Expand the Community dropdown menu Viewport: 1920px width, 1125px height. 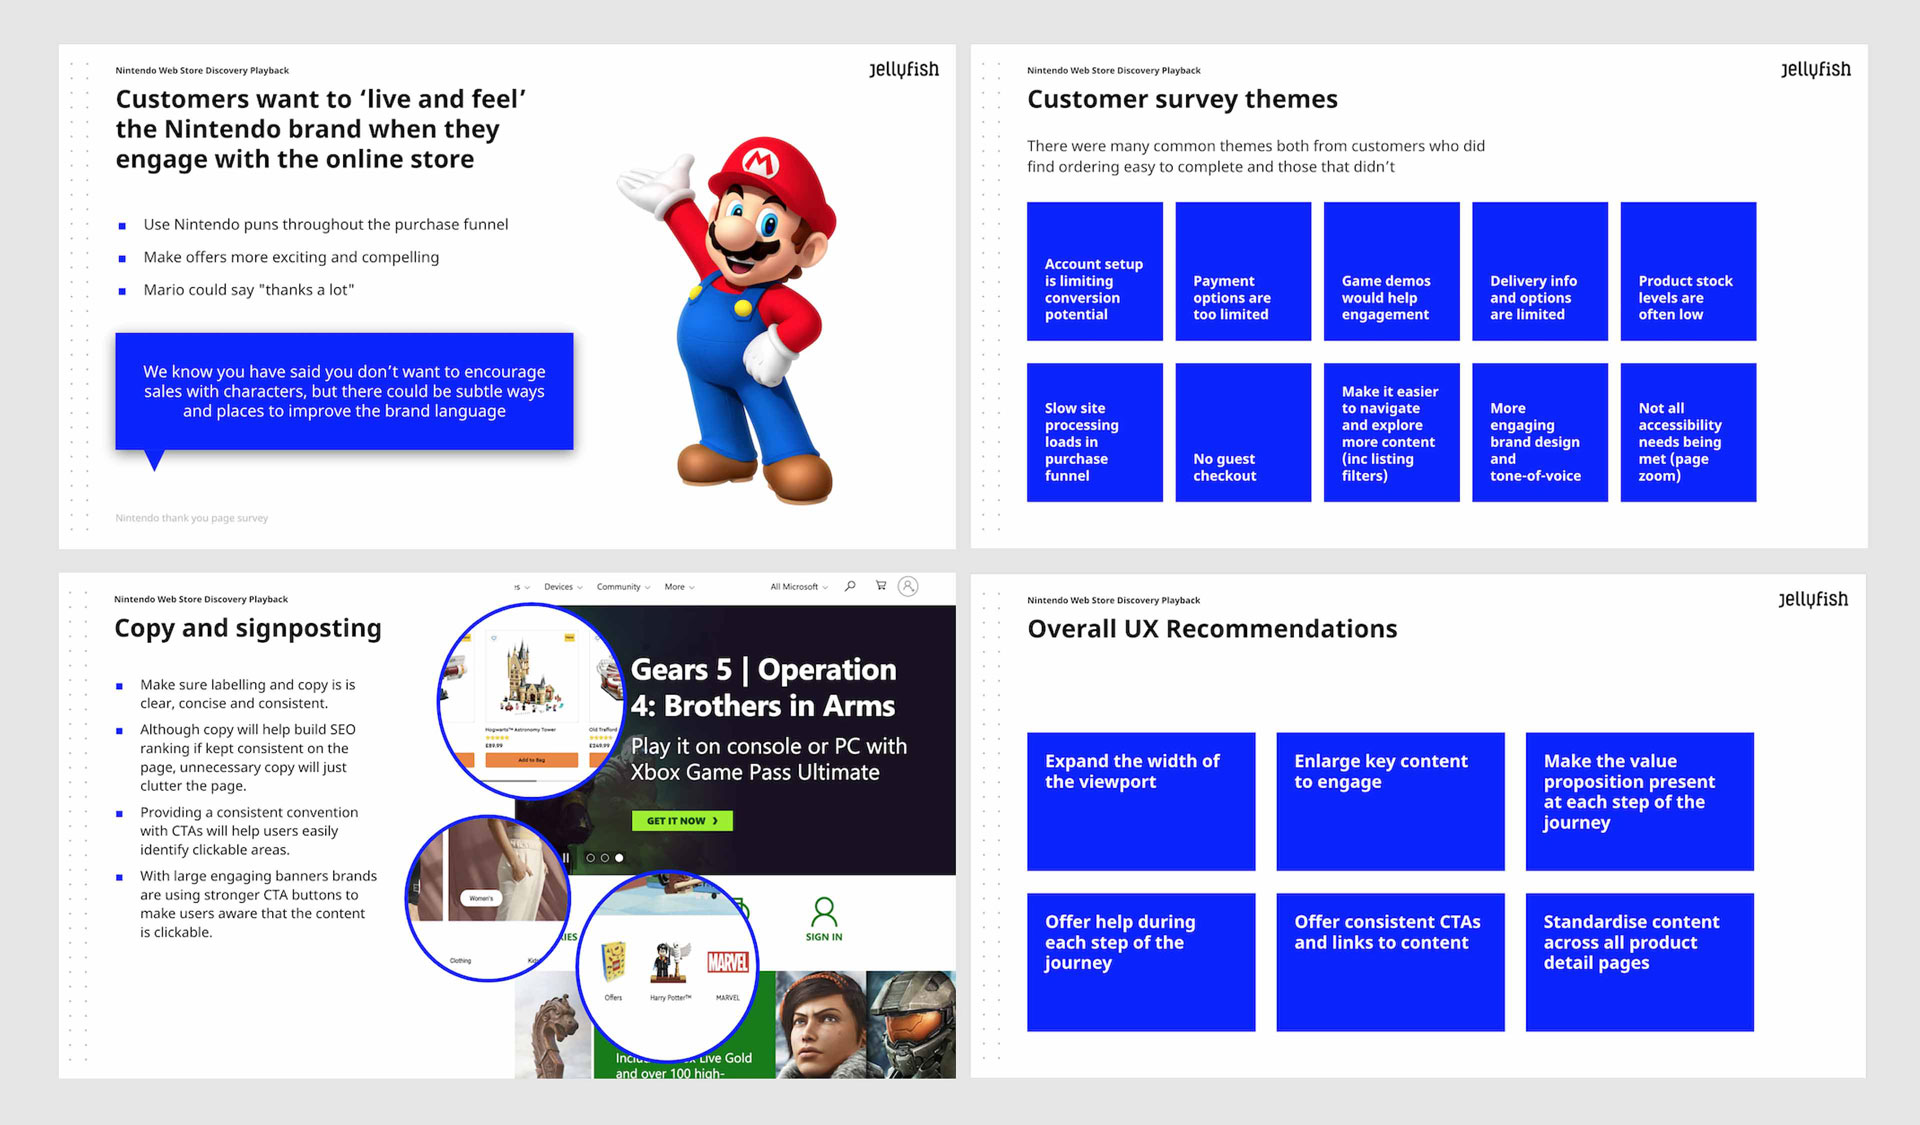coord(624,587)
